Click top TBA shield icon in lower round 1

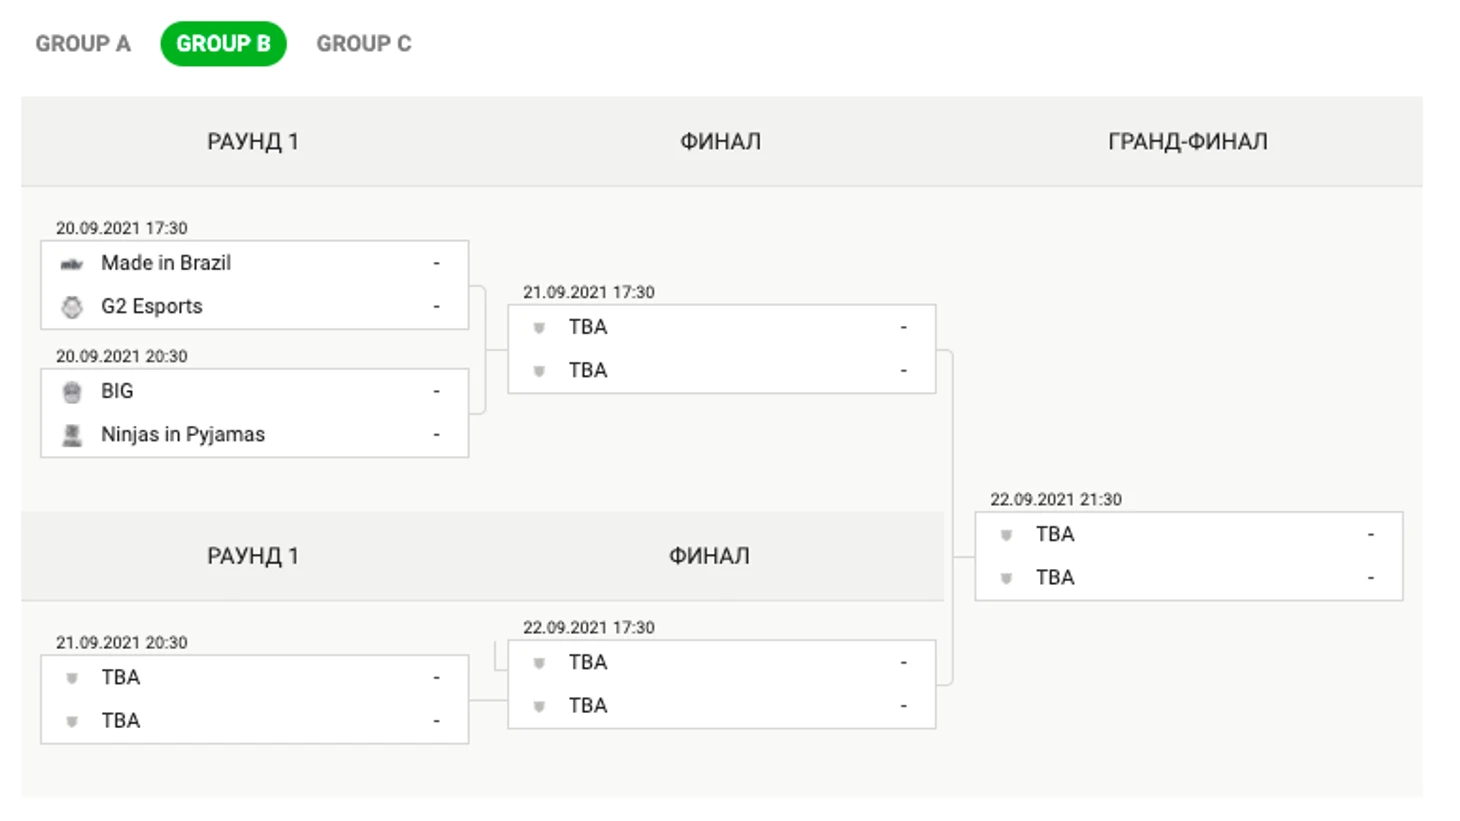pyautogui.click(x=72, y=678)
